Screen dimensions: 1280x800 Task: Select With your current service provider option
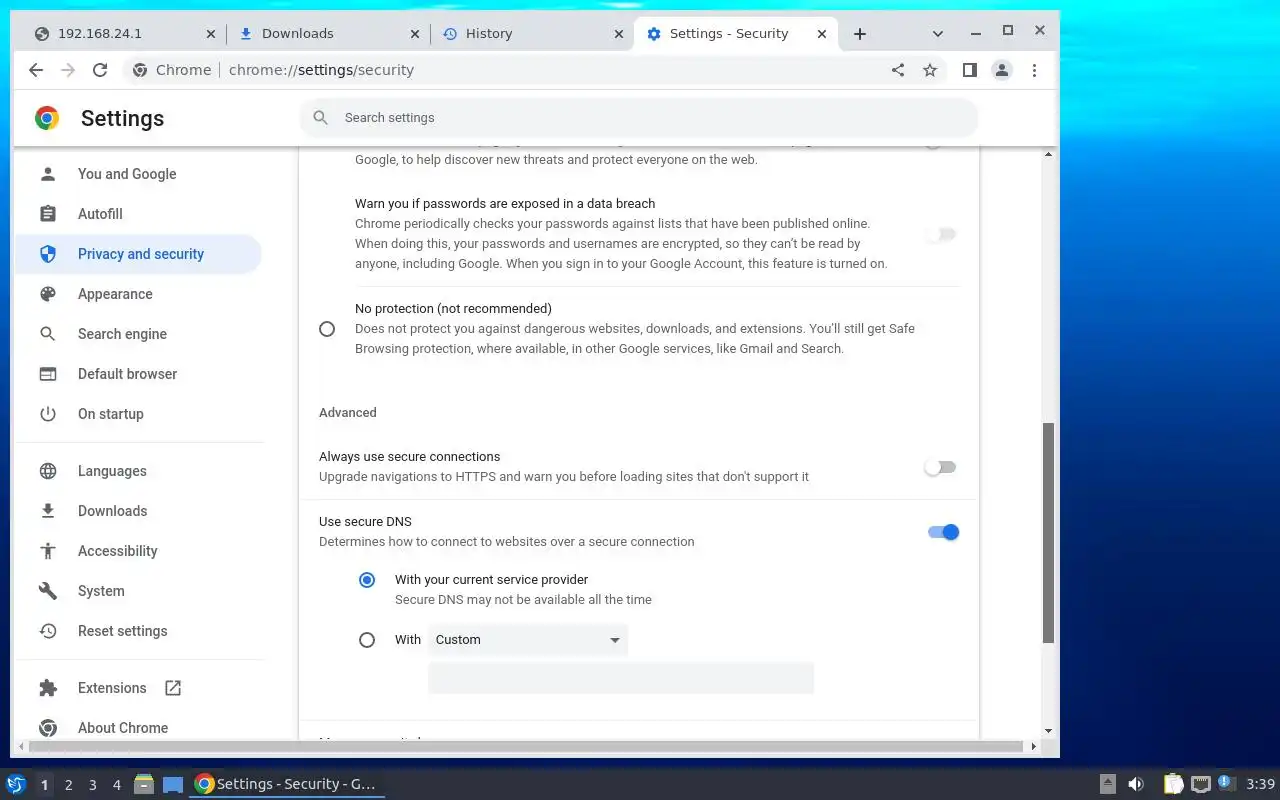[367, 580]
